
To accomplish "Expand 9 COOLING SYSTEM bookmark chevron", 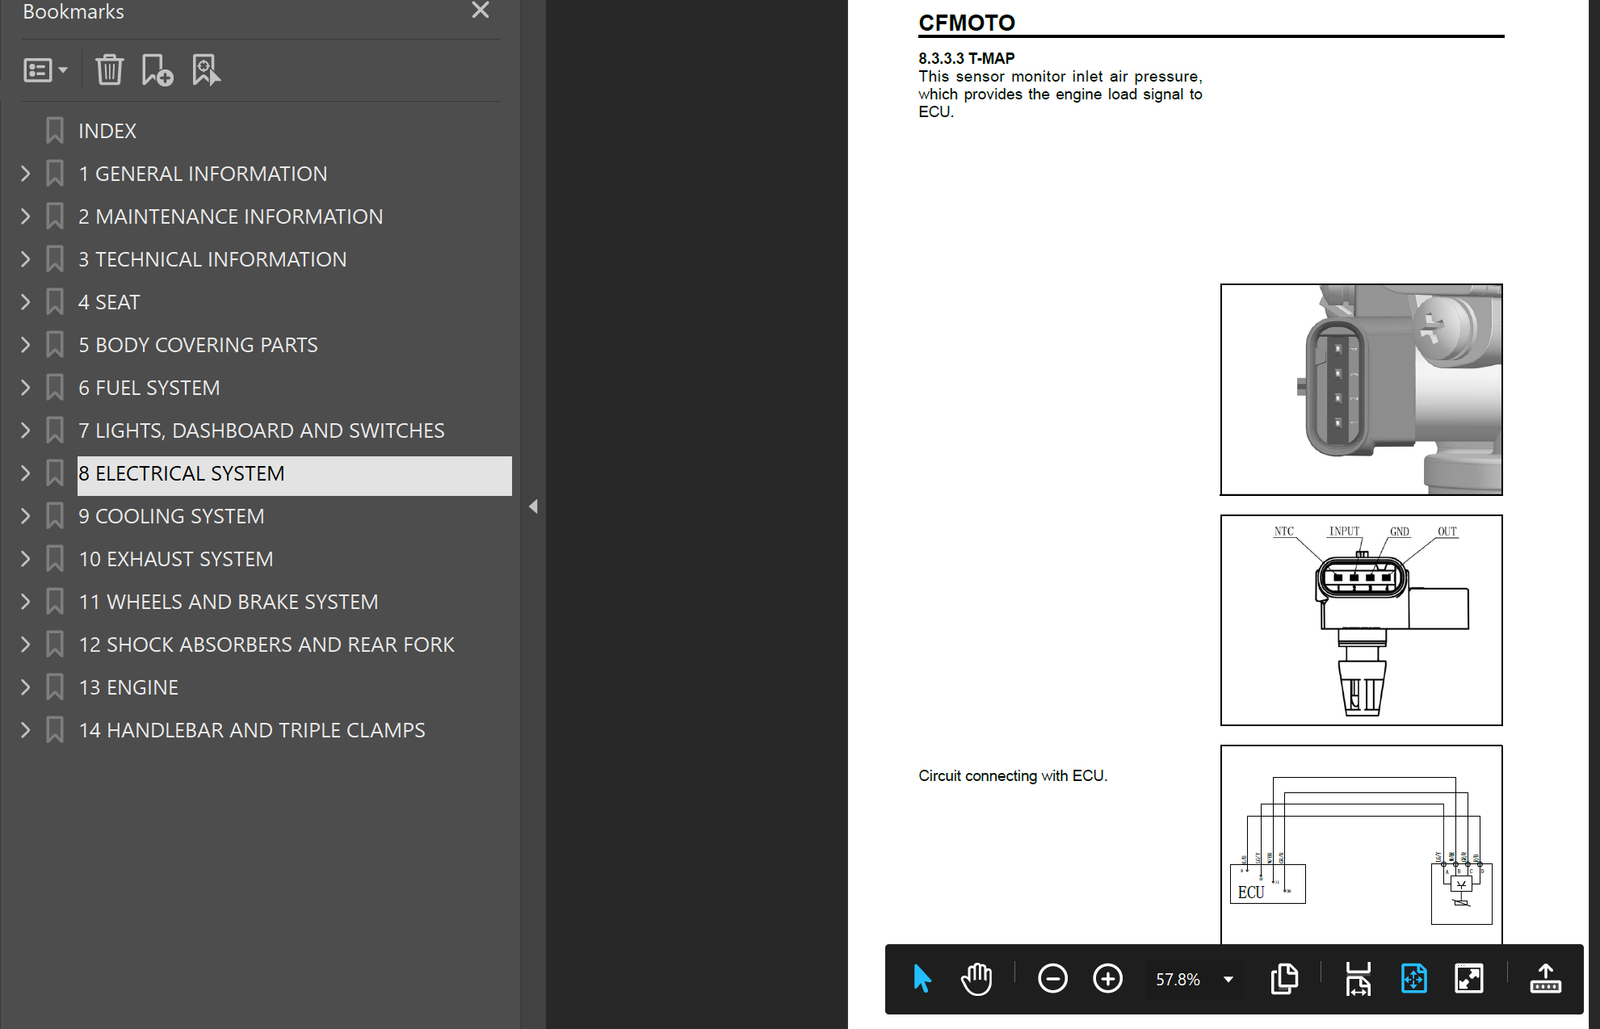I will [x=26, y=517].
